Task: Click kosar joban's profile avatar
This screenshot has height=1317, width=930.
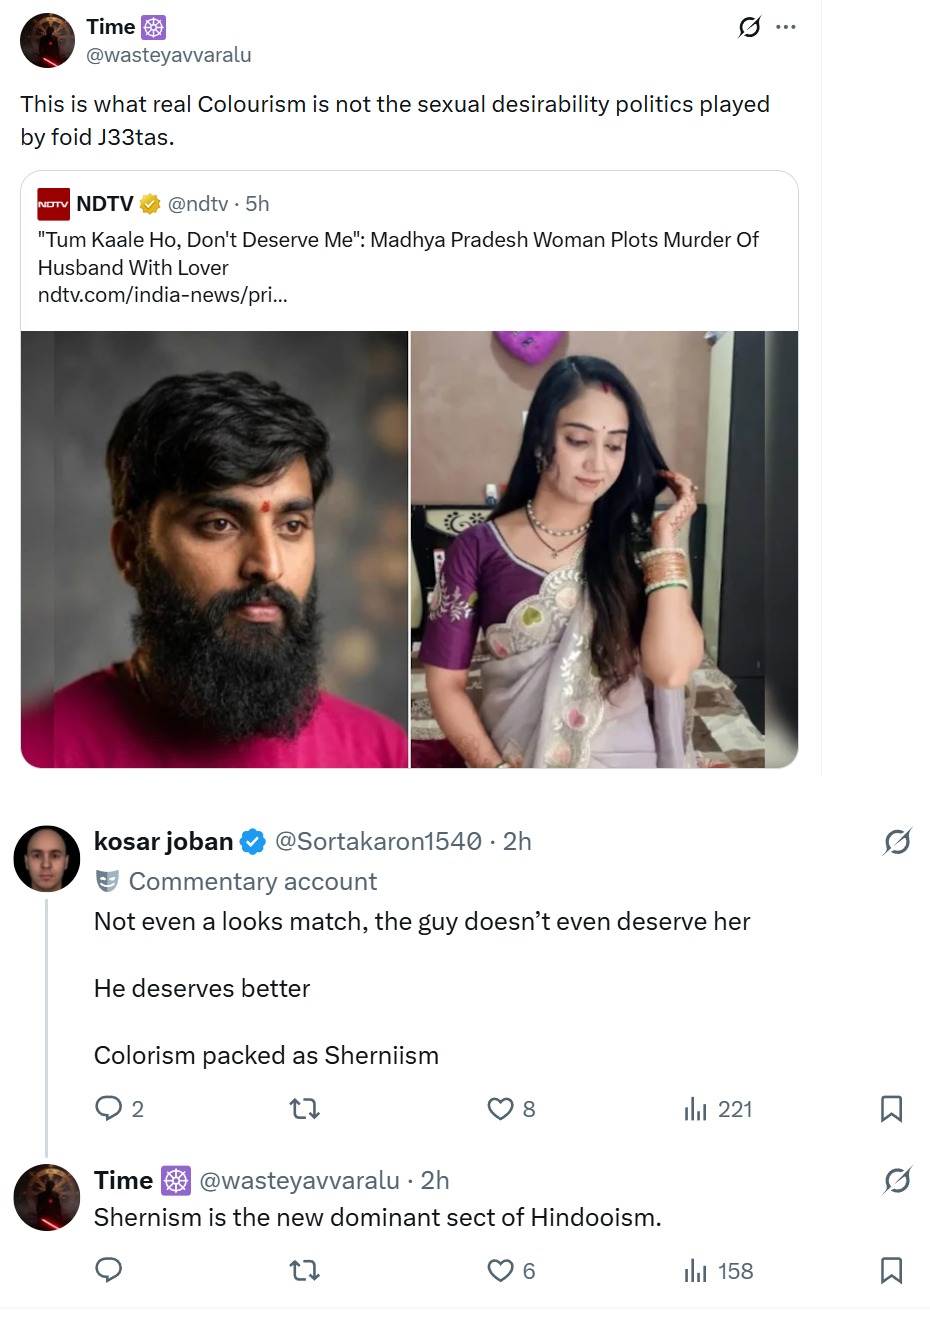Action: coord(46,858)
